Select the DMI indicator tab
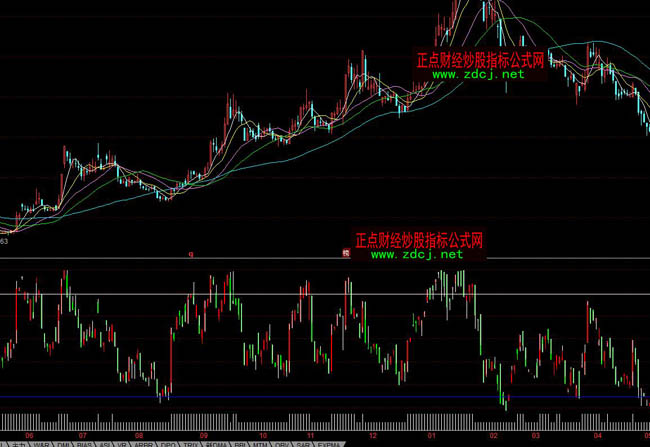 (x=64, y=443)
